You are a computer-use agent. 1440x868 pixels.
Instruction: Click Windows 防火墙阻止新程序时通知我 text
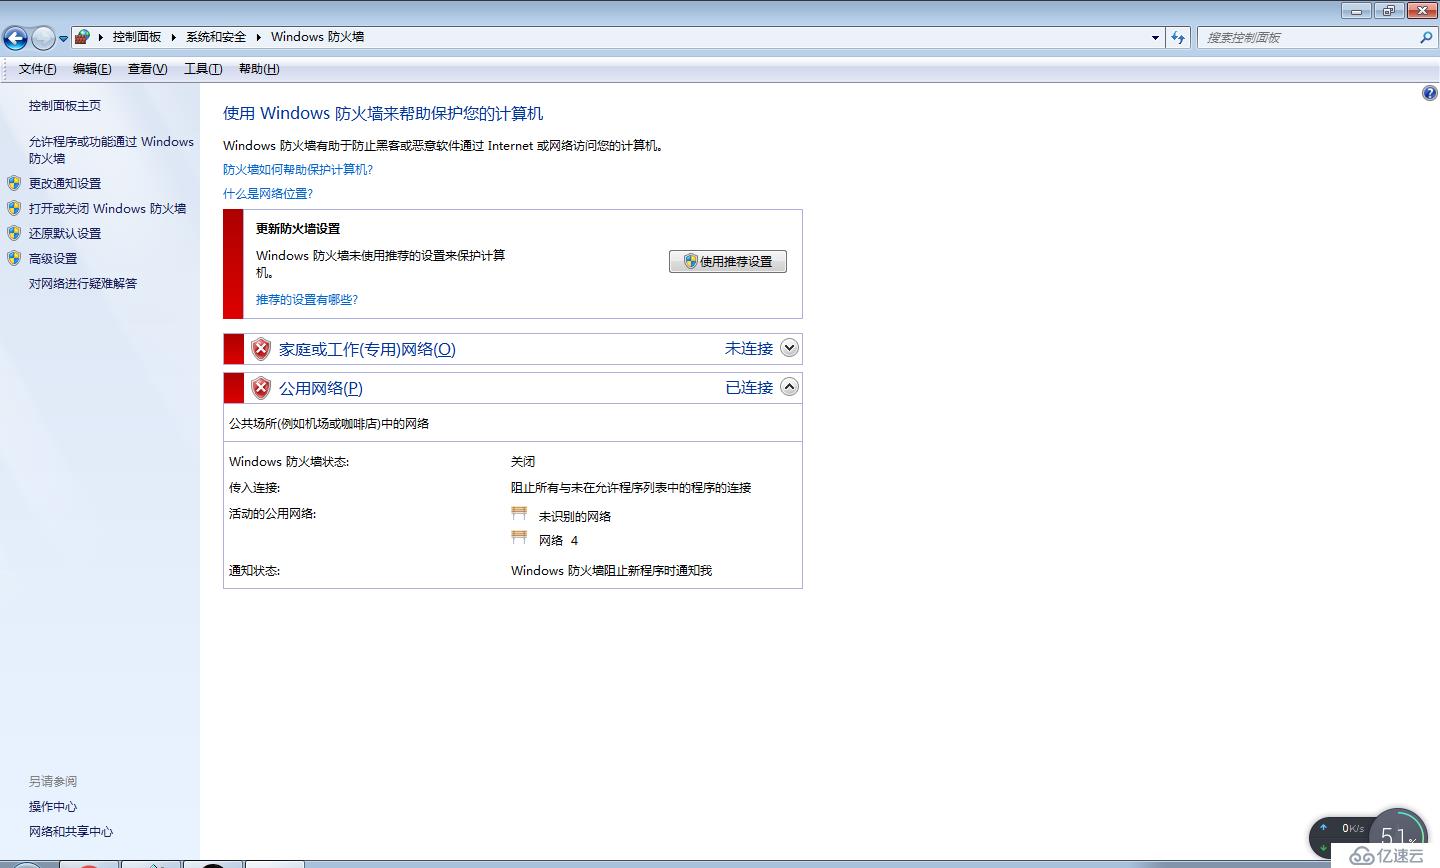[611, 571]
